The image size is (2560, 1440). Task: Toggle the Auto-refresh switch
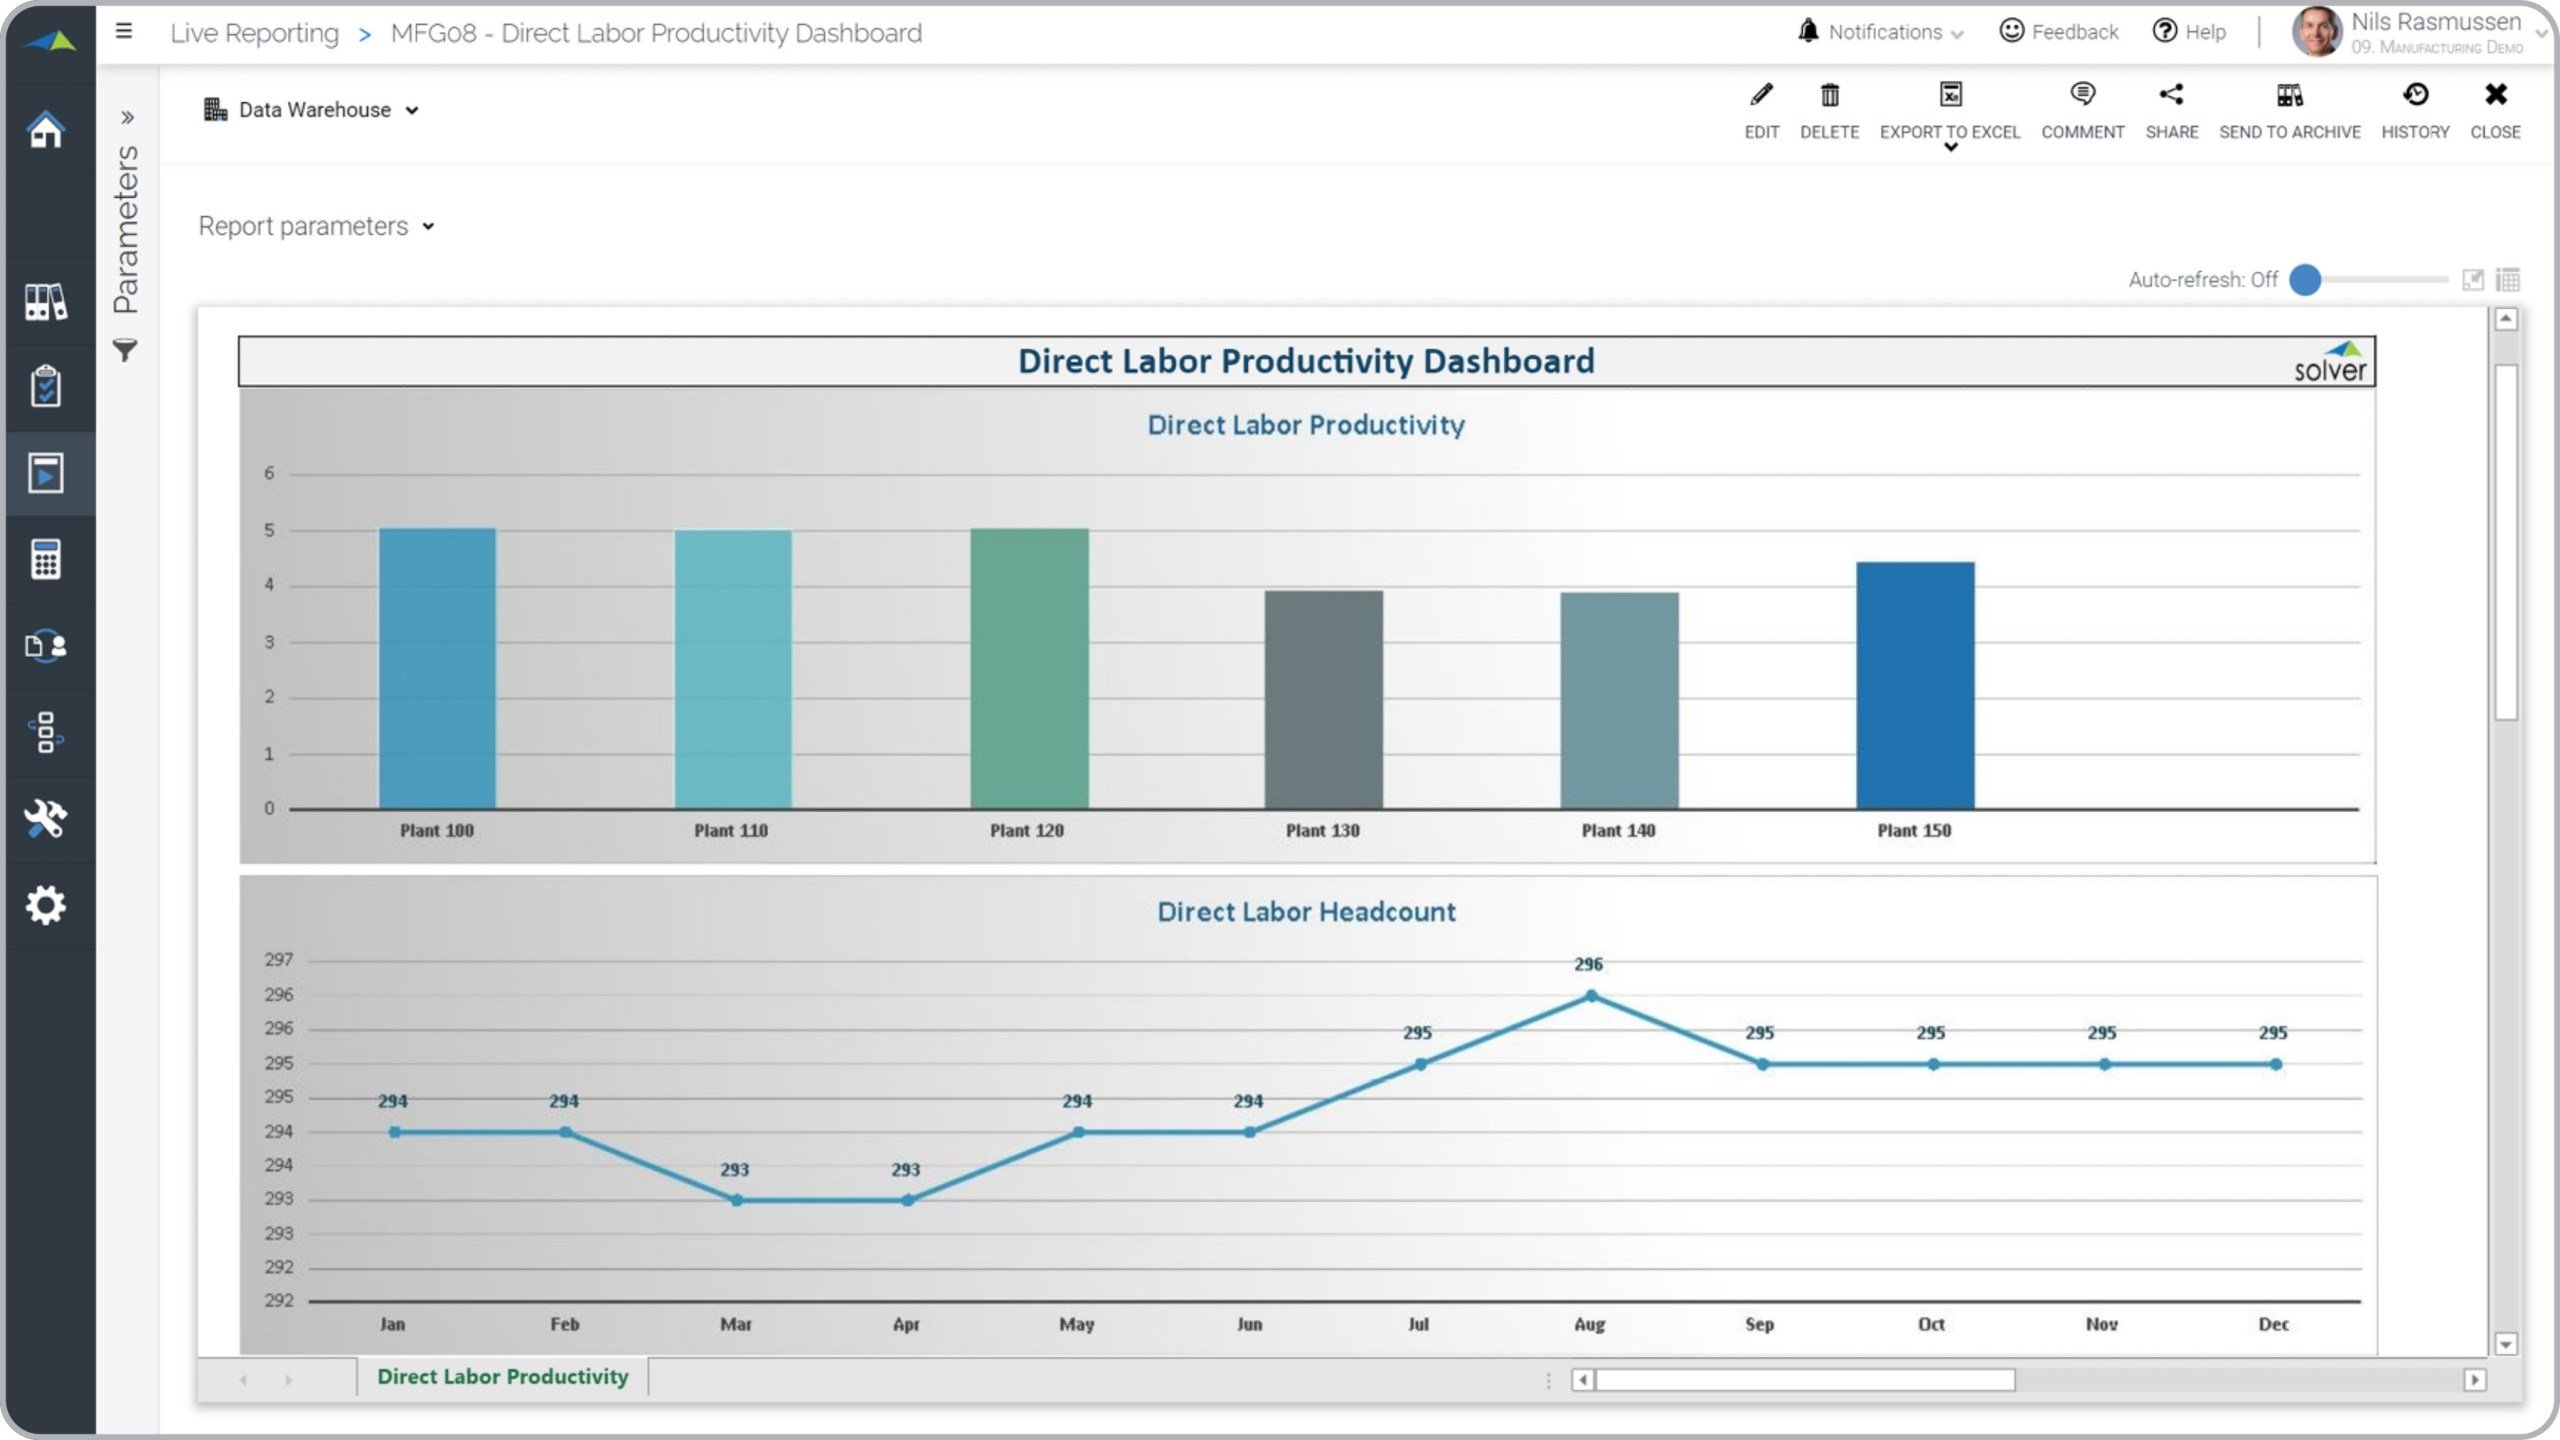click(2306, 280)
